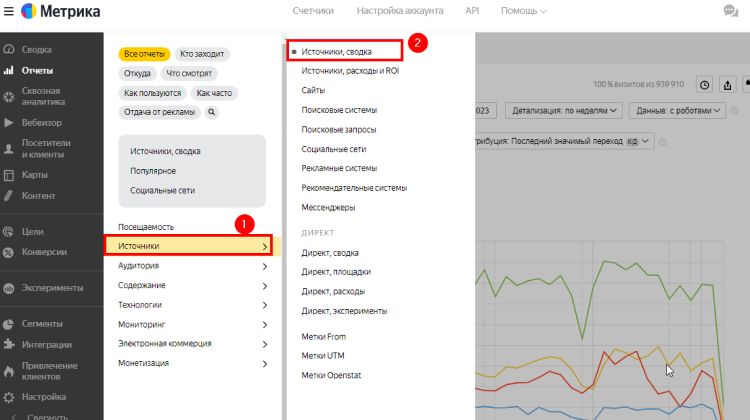Open the Поисковые системы report
This screenshot has width=750, height=420.
coord(339,110)
